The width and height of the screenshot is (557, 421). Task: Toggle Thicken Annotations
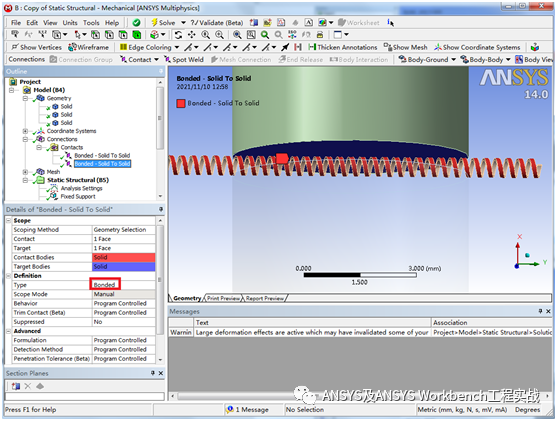[x=343, y=47]
